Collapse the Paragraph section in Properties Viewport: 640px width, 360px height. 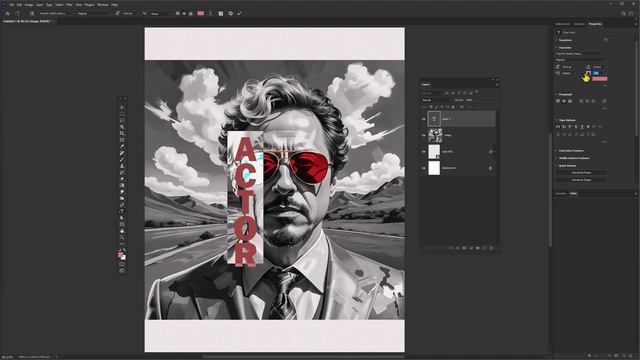[x=556, y=94]
